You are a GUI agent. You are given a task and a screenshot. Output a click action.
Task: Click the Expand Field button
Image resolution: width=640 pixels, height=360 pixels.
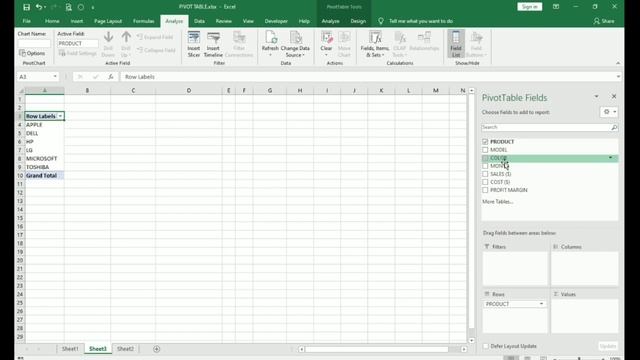155,37
